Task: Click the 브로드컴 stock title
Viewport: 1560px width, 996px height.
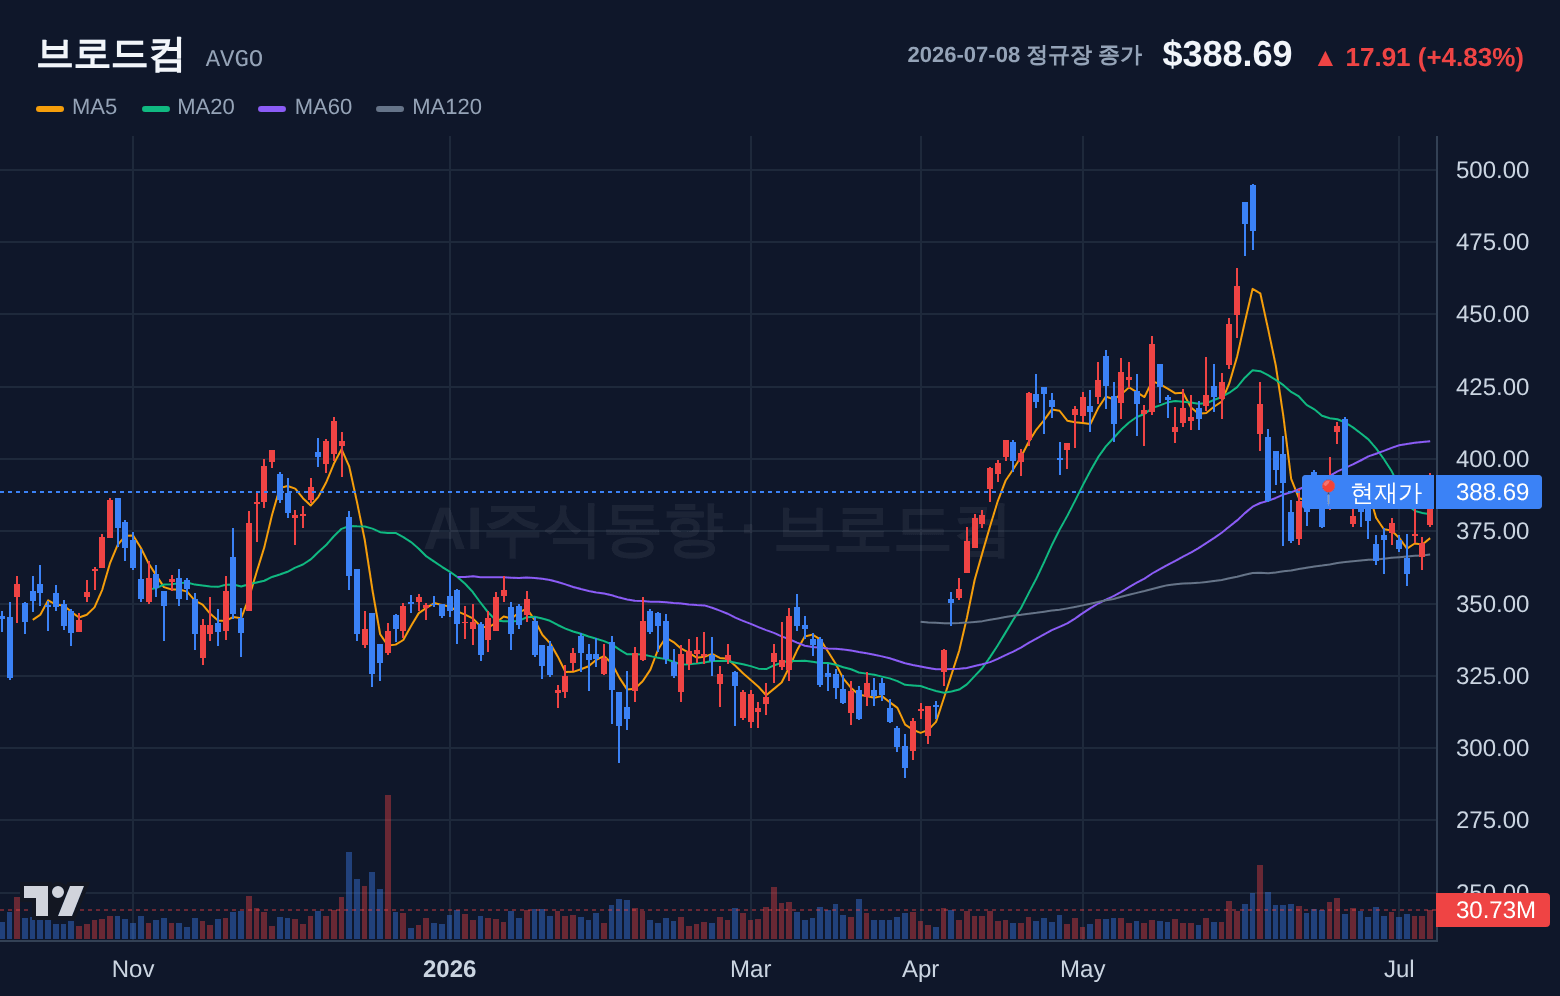Action: 110,54
